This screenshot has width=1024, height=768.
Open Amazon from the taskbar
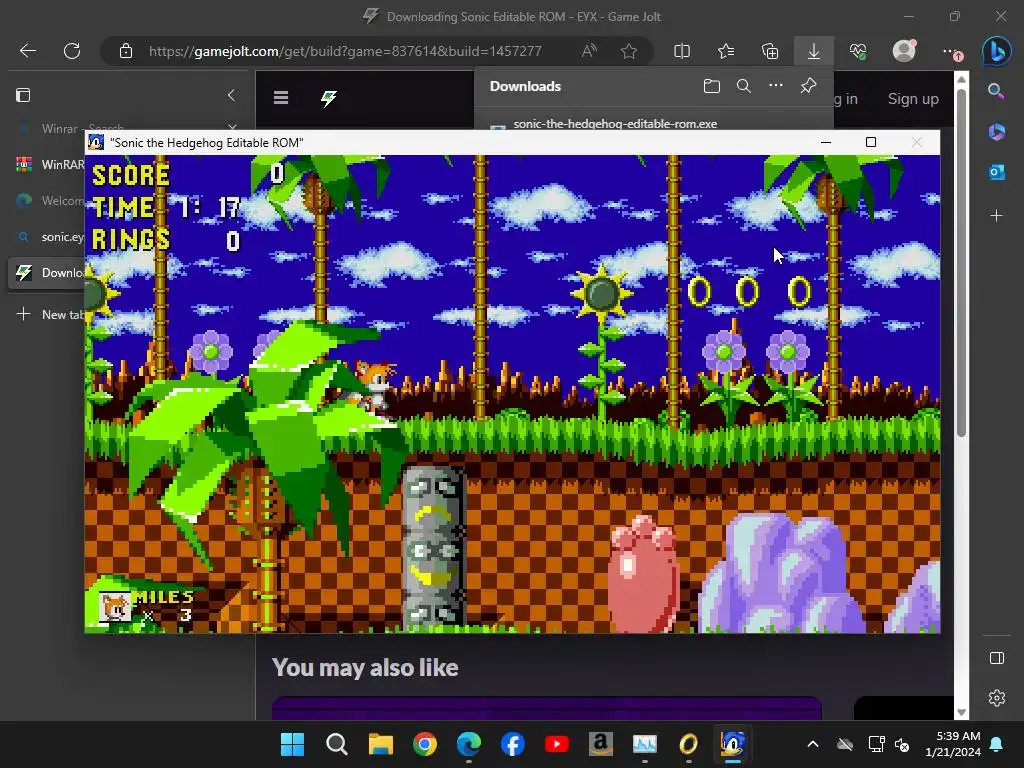point(600,744)
